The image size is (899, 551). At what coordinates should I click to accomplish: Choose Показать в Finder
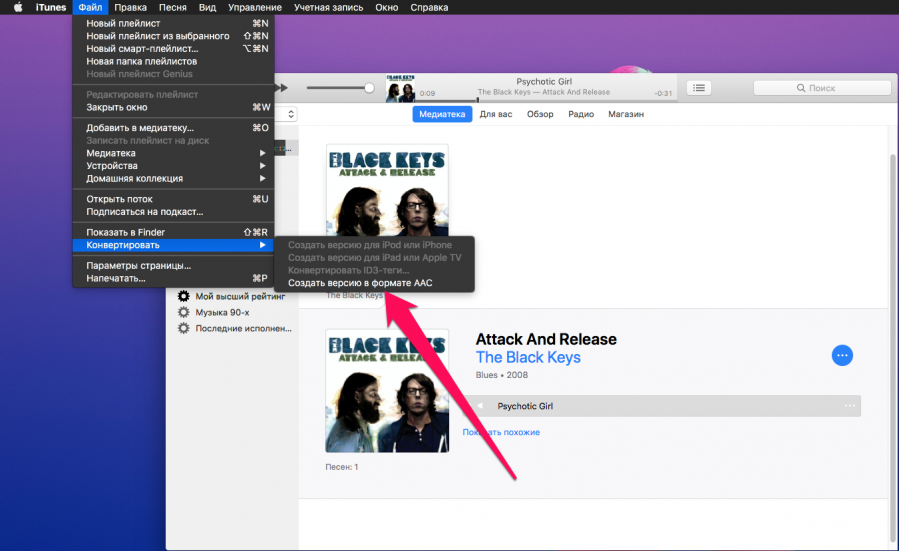click(173, 232)
